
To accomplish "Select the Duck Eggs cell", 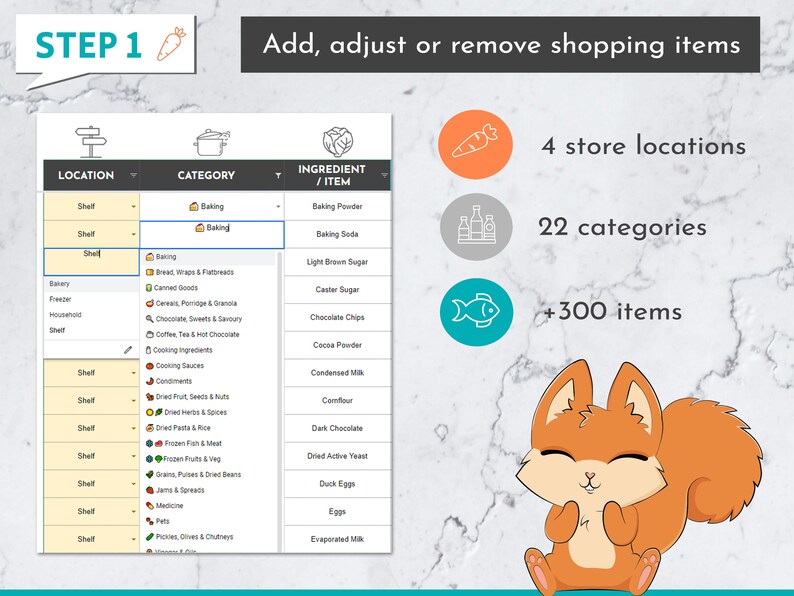I will (338, 484).
